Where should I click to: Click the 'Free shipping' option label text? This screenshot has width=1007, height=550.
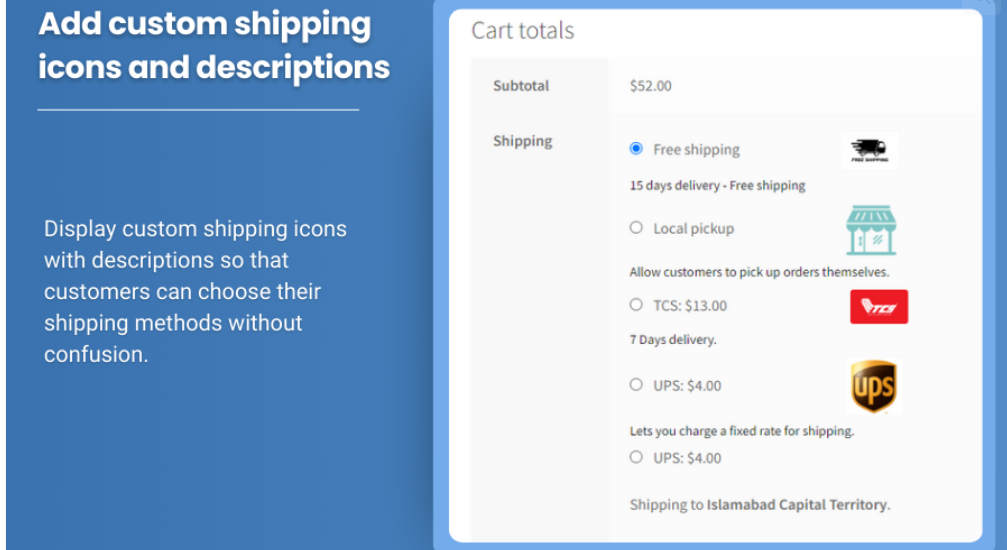click(x=696, y=150)
